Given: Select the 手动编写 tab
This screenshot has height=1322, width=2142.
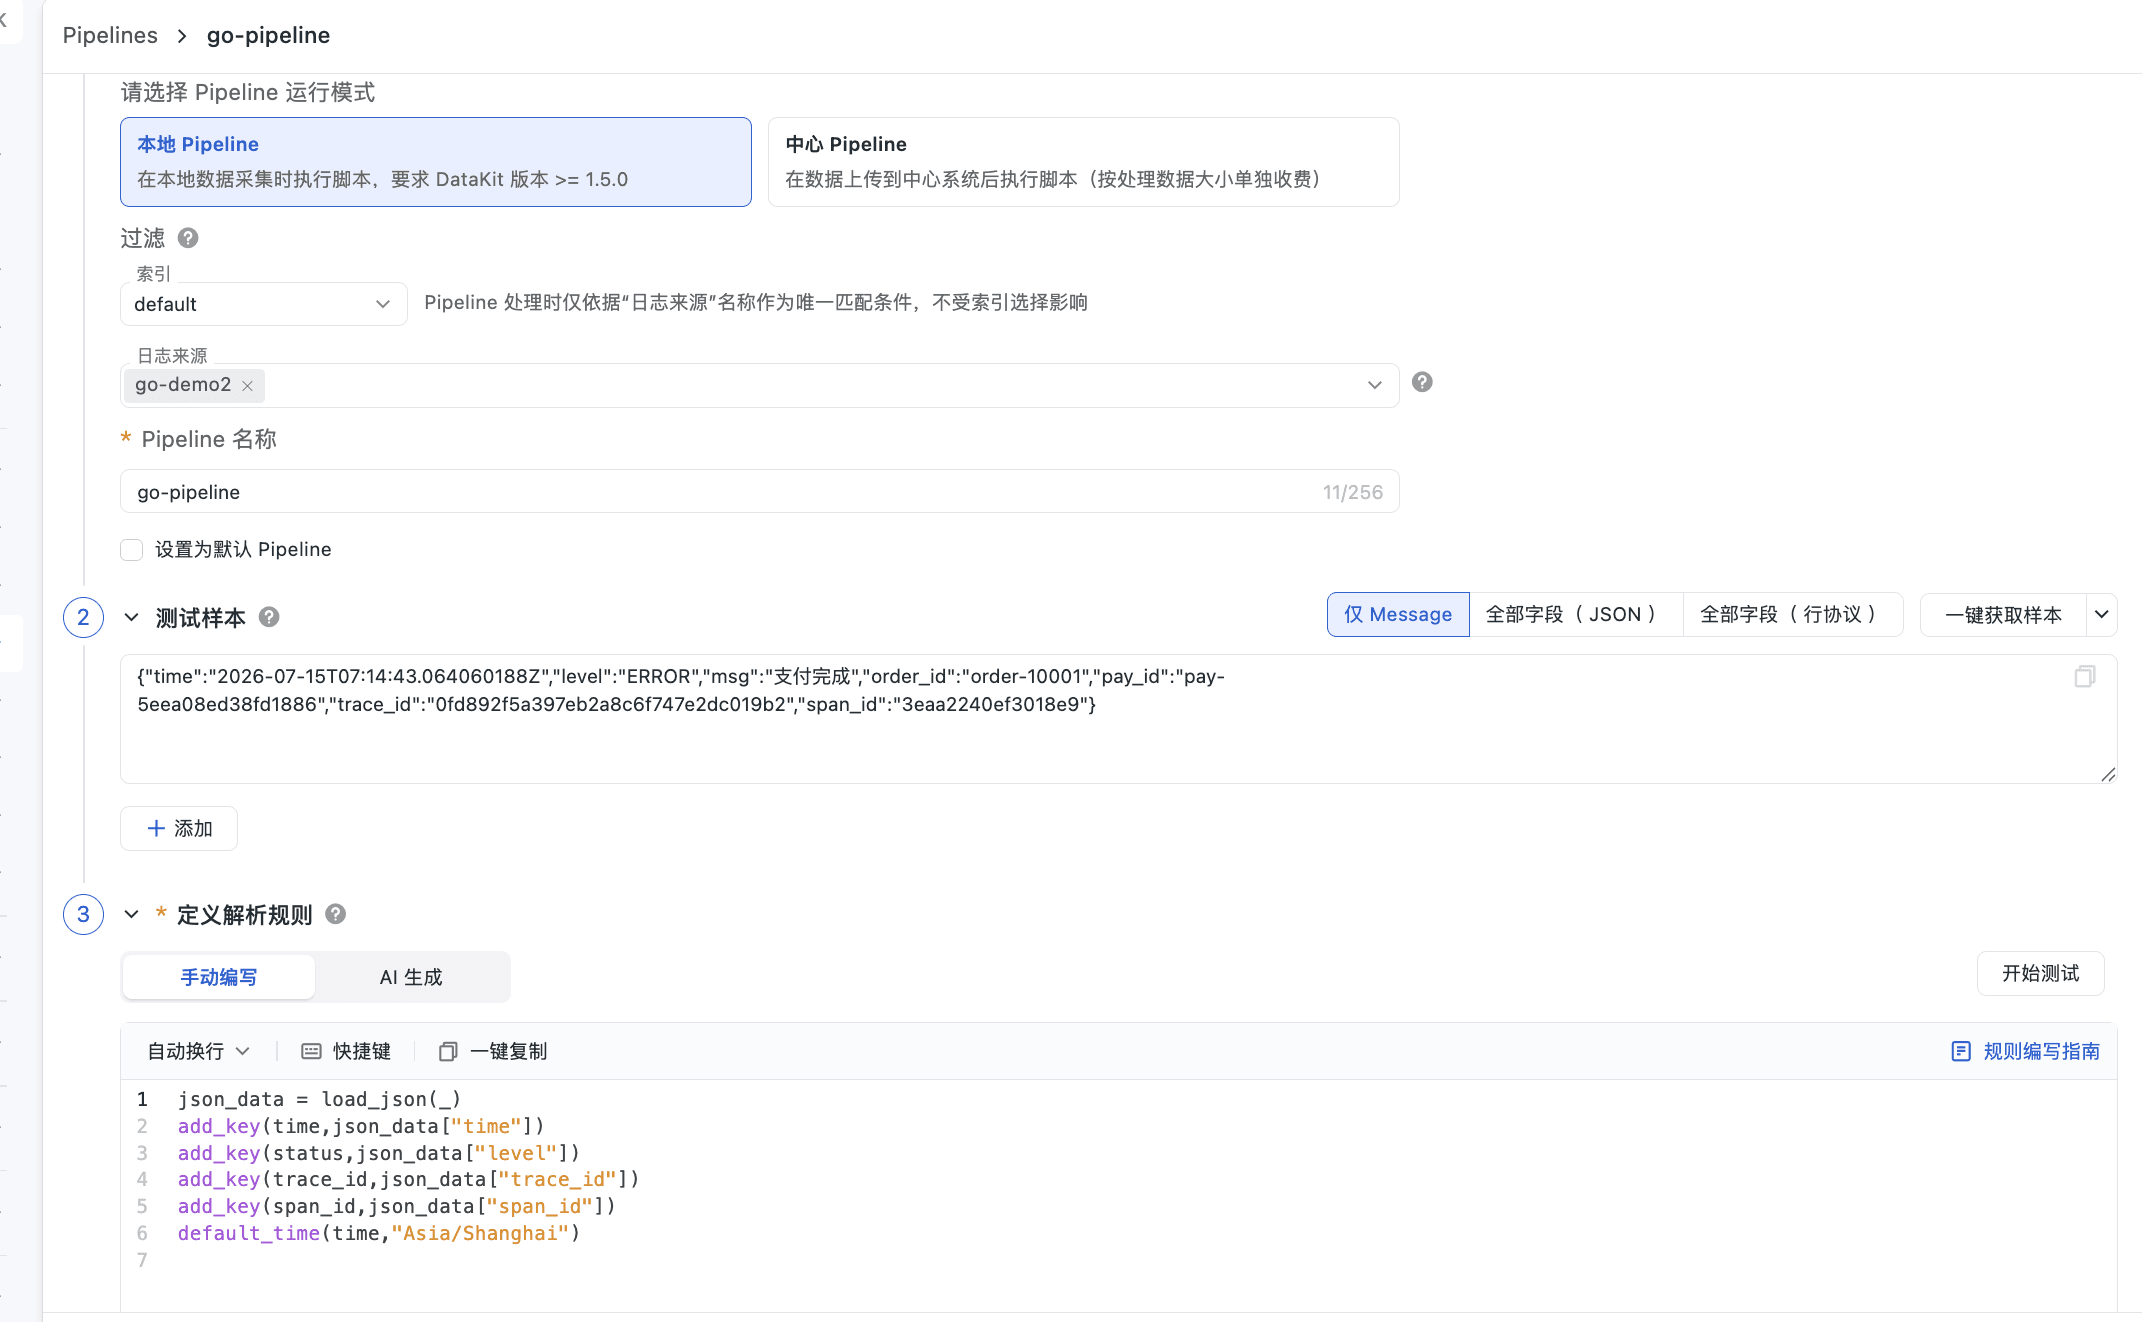Looking at the screenshot, I should coord(219,977).
